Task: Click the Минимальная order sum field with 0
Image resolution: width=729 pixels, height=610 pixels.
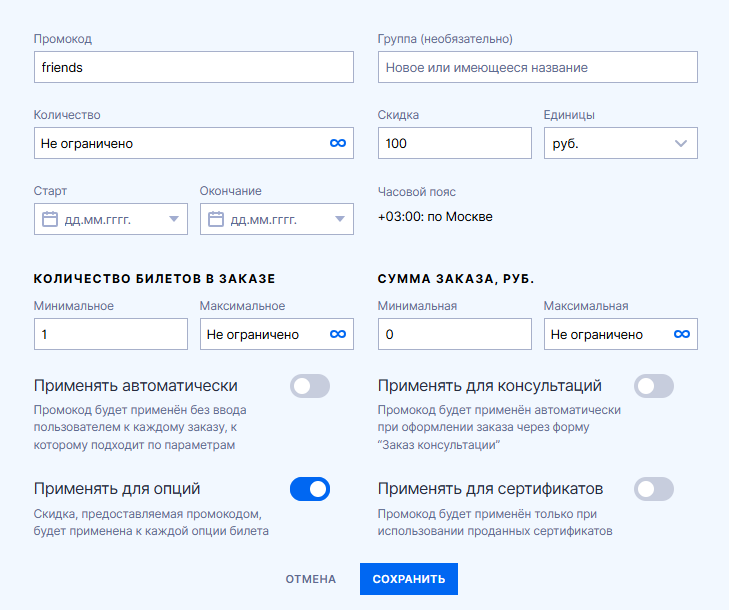Action: (x=455, y=334)
